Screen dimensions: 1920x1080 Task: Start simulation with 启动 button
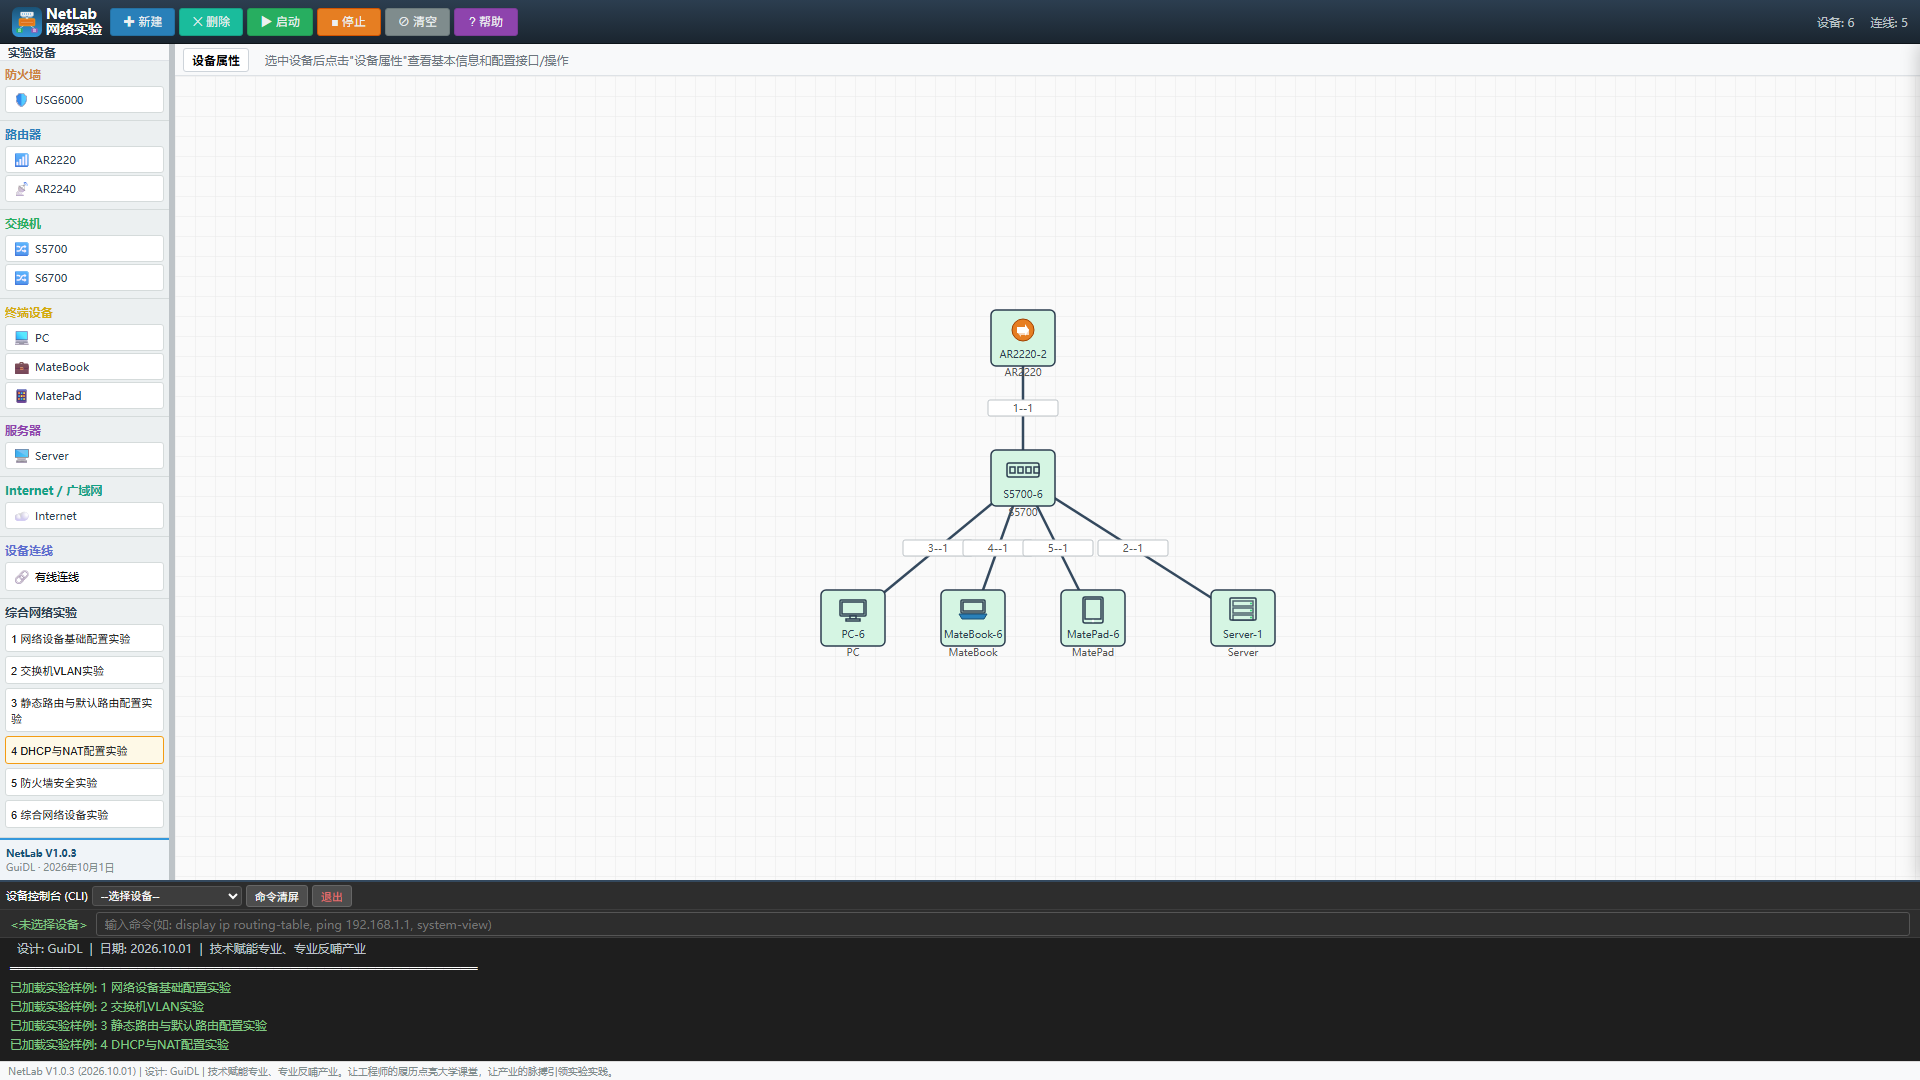[280, 22]
